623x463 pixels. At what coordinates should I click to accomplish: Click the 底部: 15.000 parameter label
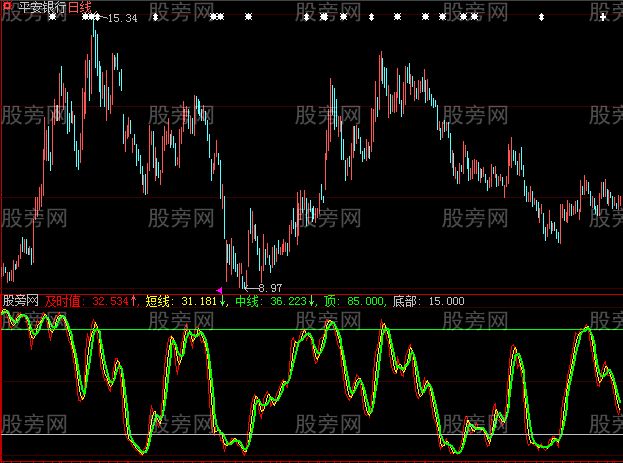(428, 299)
